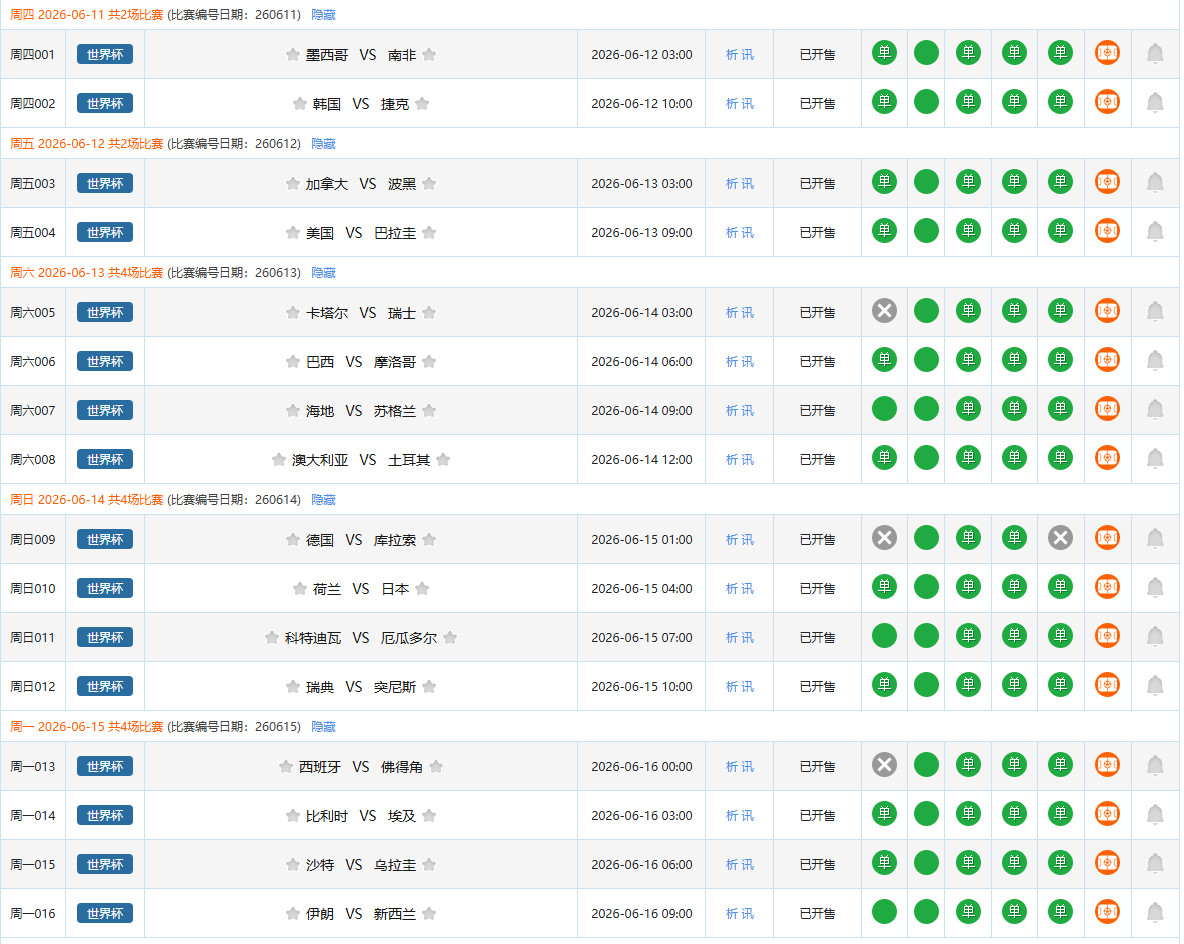Open the orange pitch icon in row 周日012
This screenshot has width=1184, height=944.
(x=1107, y=685)
